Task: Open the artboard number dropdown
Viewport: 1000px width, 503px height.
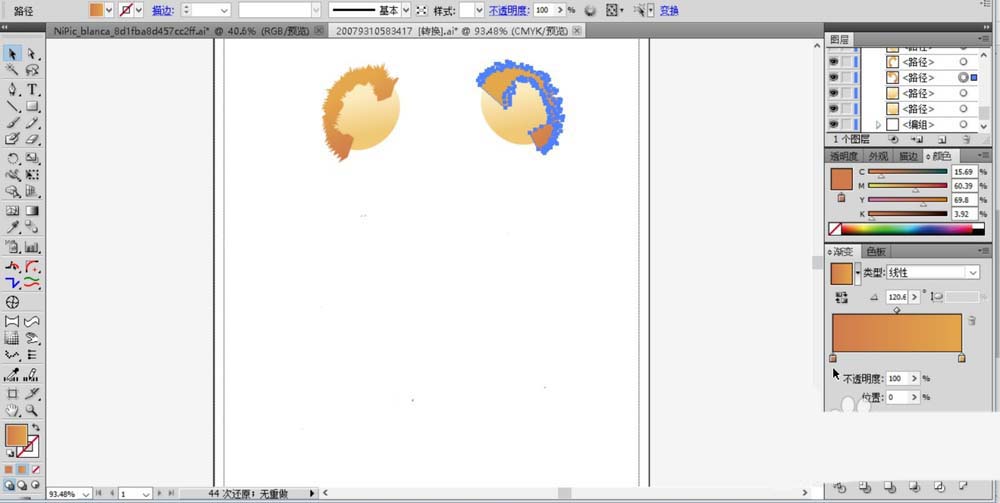Action: 145,493
